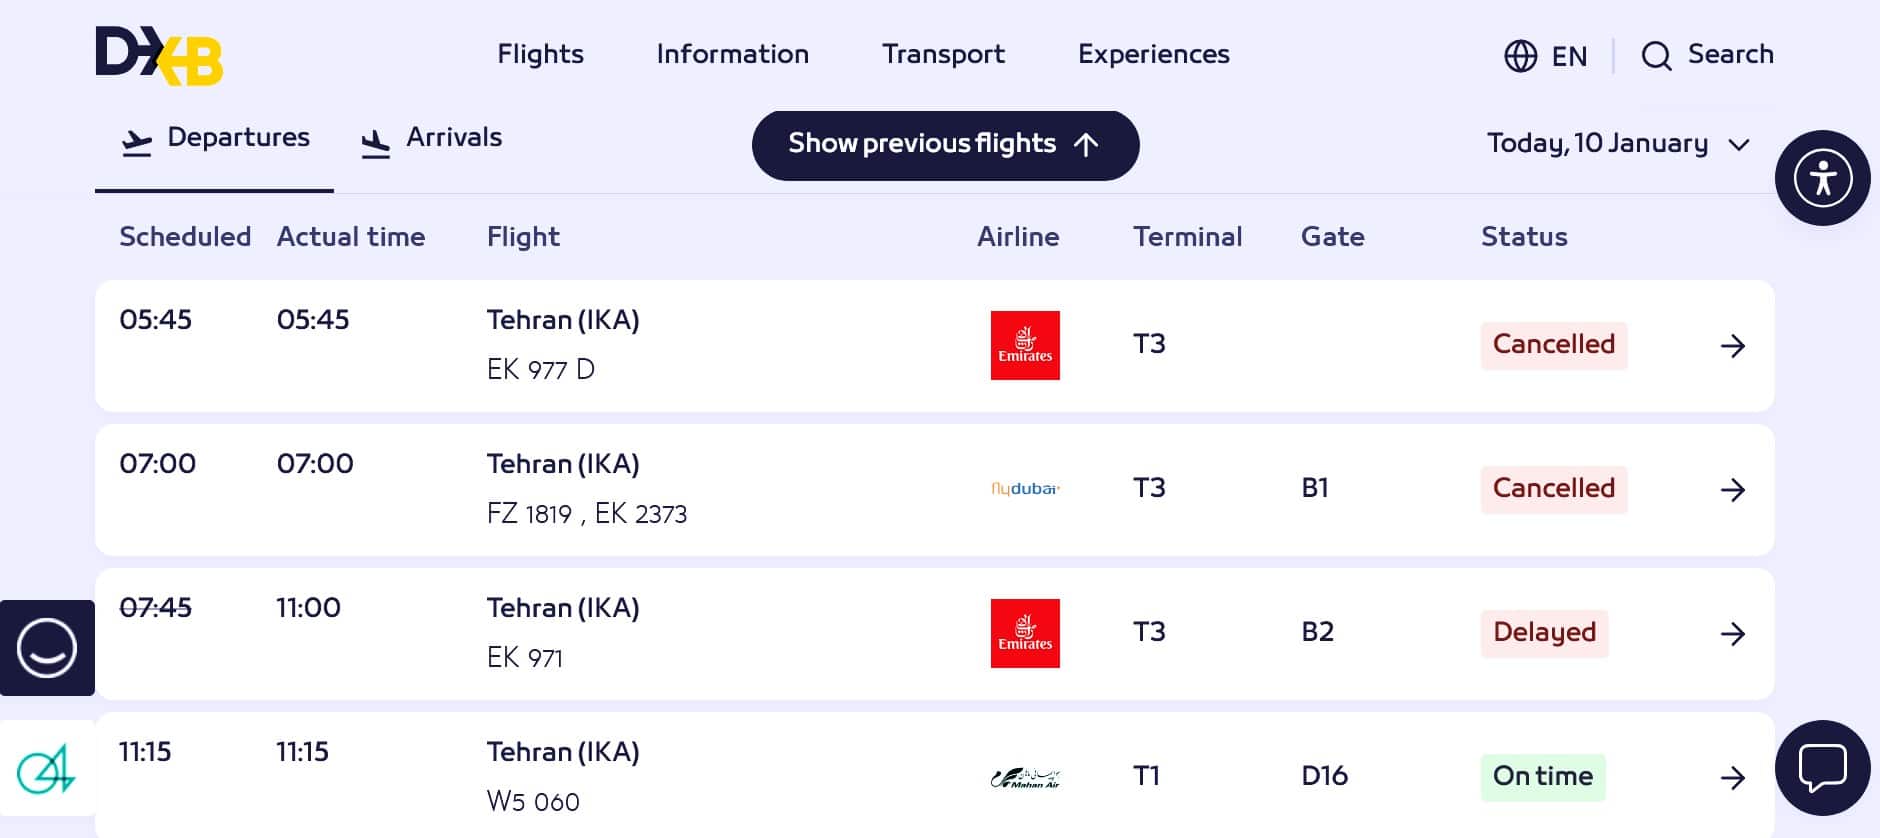The height and width of the screenshot is (838, 1880).
Task: Switch to the Arrivals tab
Action: (x=432, y=138)
